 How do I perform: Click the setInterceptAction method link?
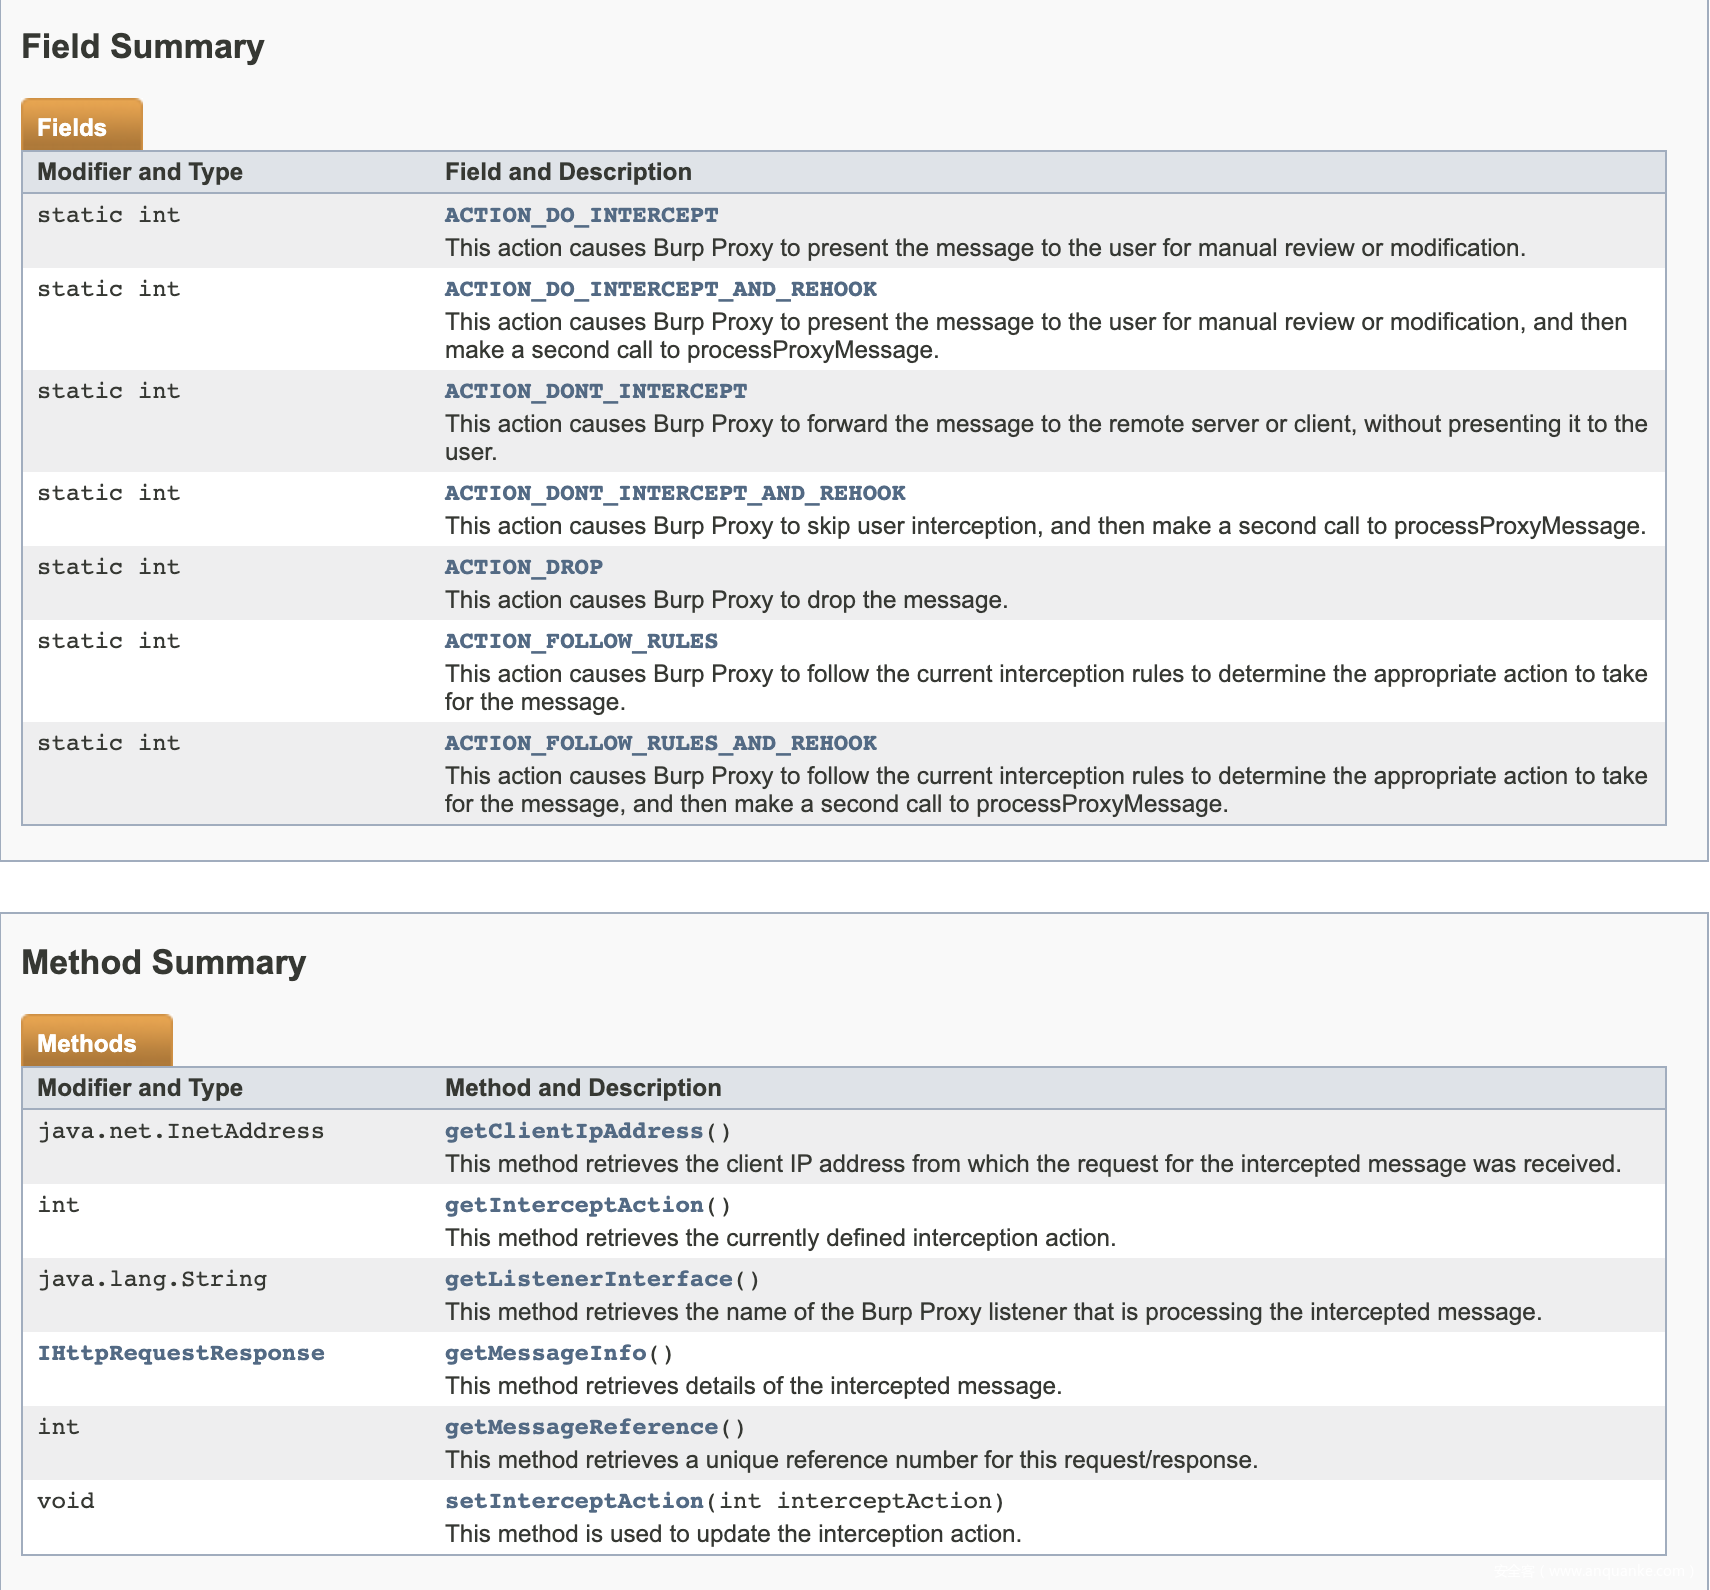point(573,1501)
